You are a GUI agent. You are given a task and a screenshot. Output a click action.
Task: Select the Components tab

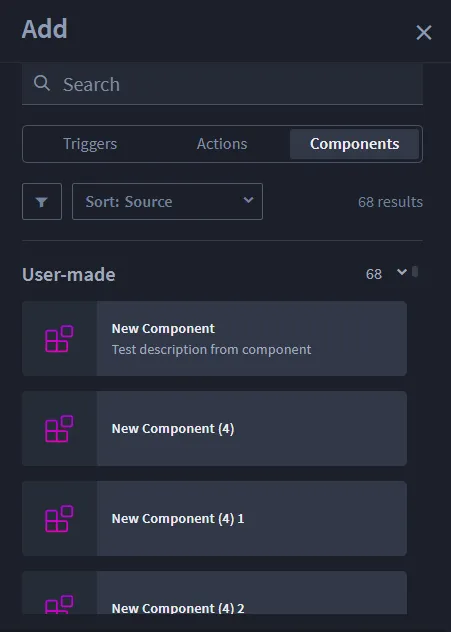tap(354, 144)
